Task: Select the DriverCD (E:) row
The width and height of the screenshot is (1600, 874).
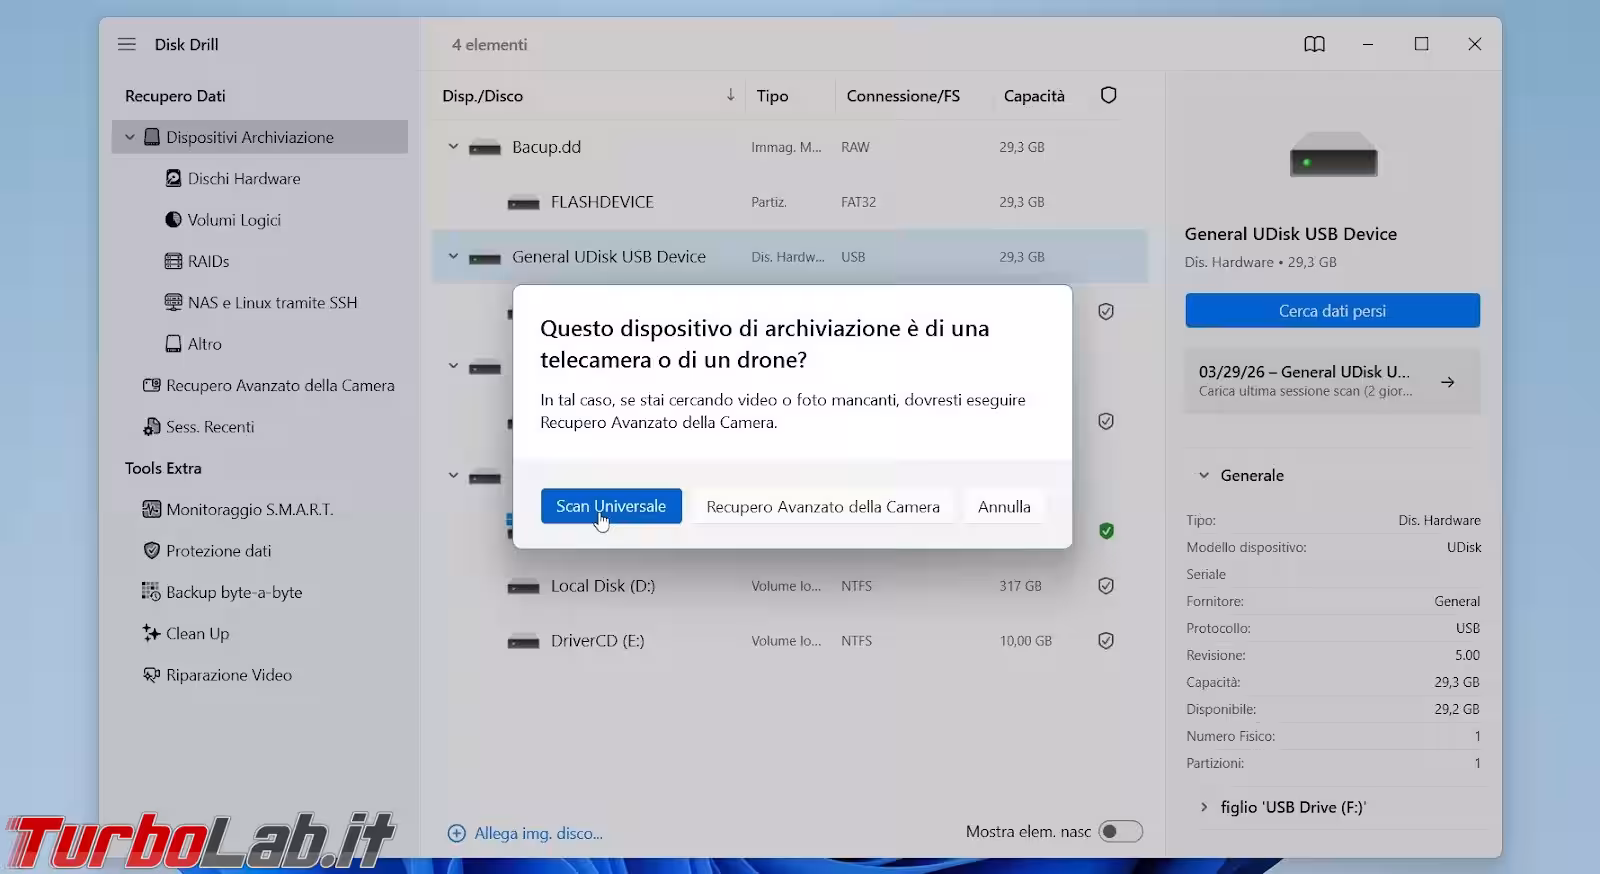Action: (x=789, y=641)
